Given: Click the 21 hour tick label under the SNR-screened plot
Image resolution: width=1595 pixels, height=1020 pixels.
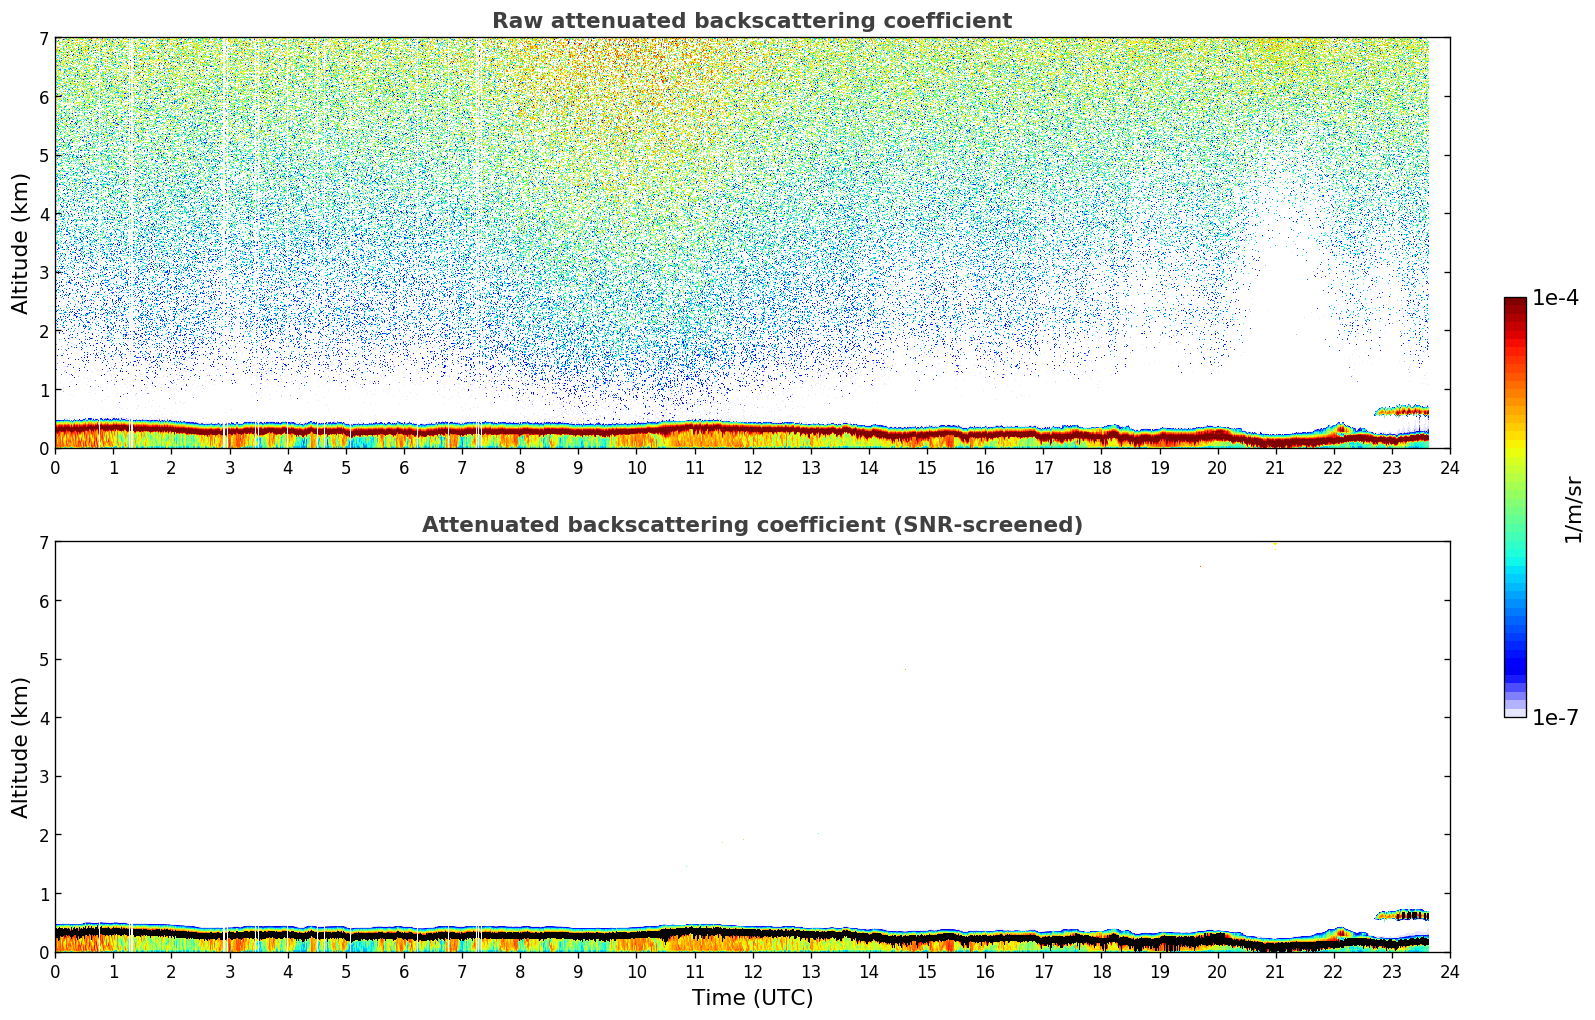Looking at the screenshot, I should pos(1275,971).
